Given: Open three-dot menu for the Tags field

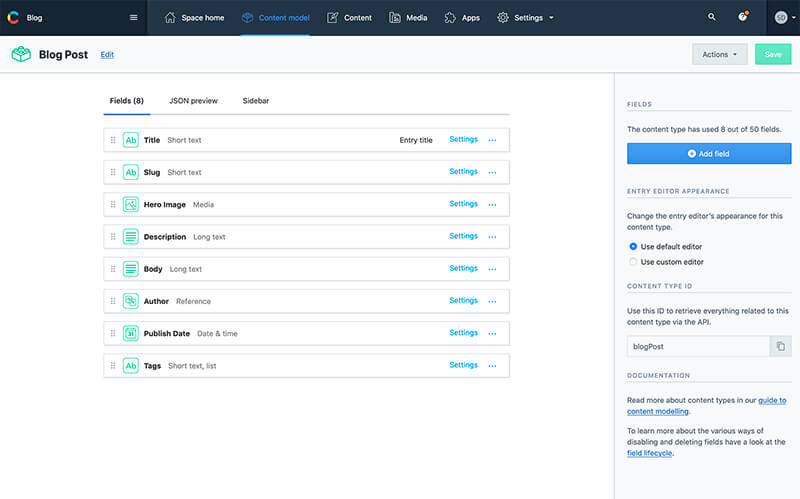Looking at the screenshot, I should 492,365.
